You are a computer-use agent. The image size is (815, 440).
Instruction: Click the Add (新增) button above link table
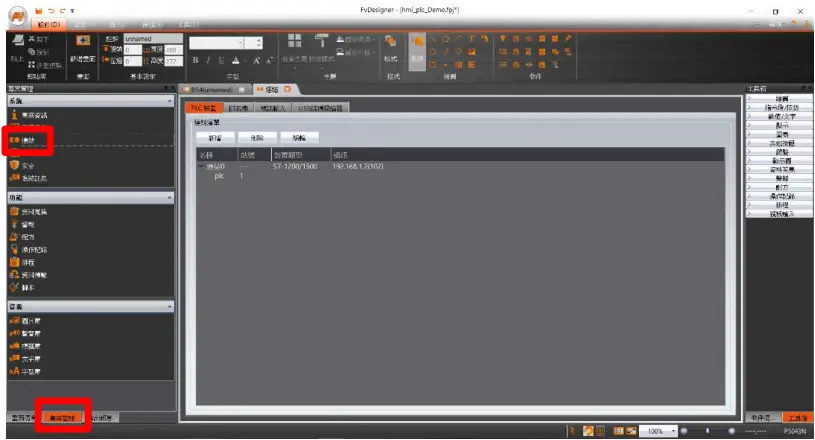click(215, 138)
